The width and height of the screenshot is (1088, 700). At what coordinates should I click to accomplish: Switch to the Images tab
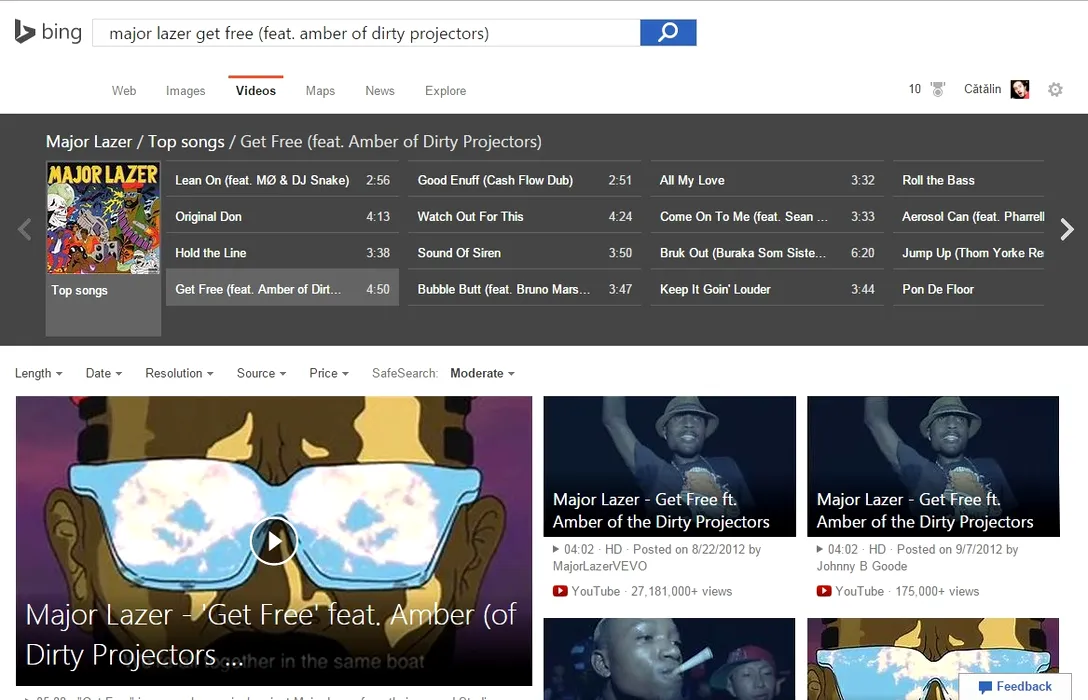click(x=185, y=91)
